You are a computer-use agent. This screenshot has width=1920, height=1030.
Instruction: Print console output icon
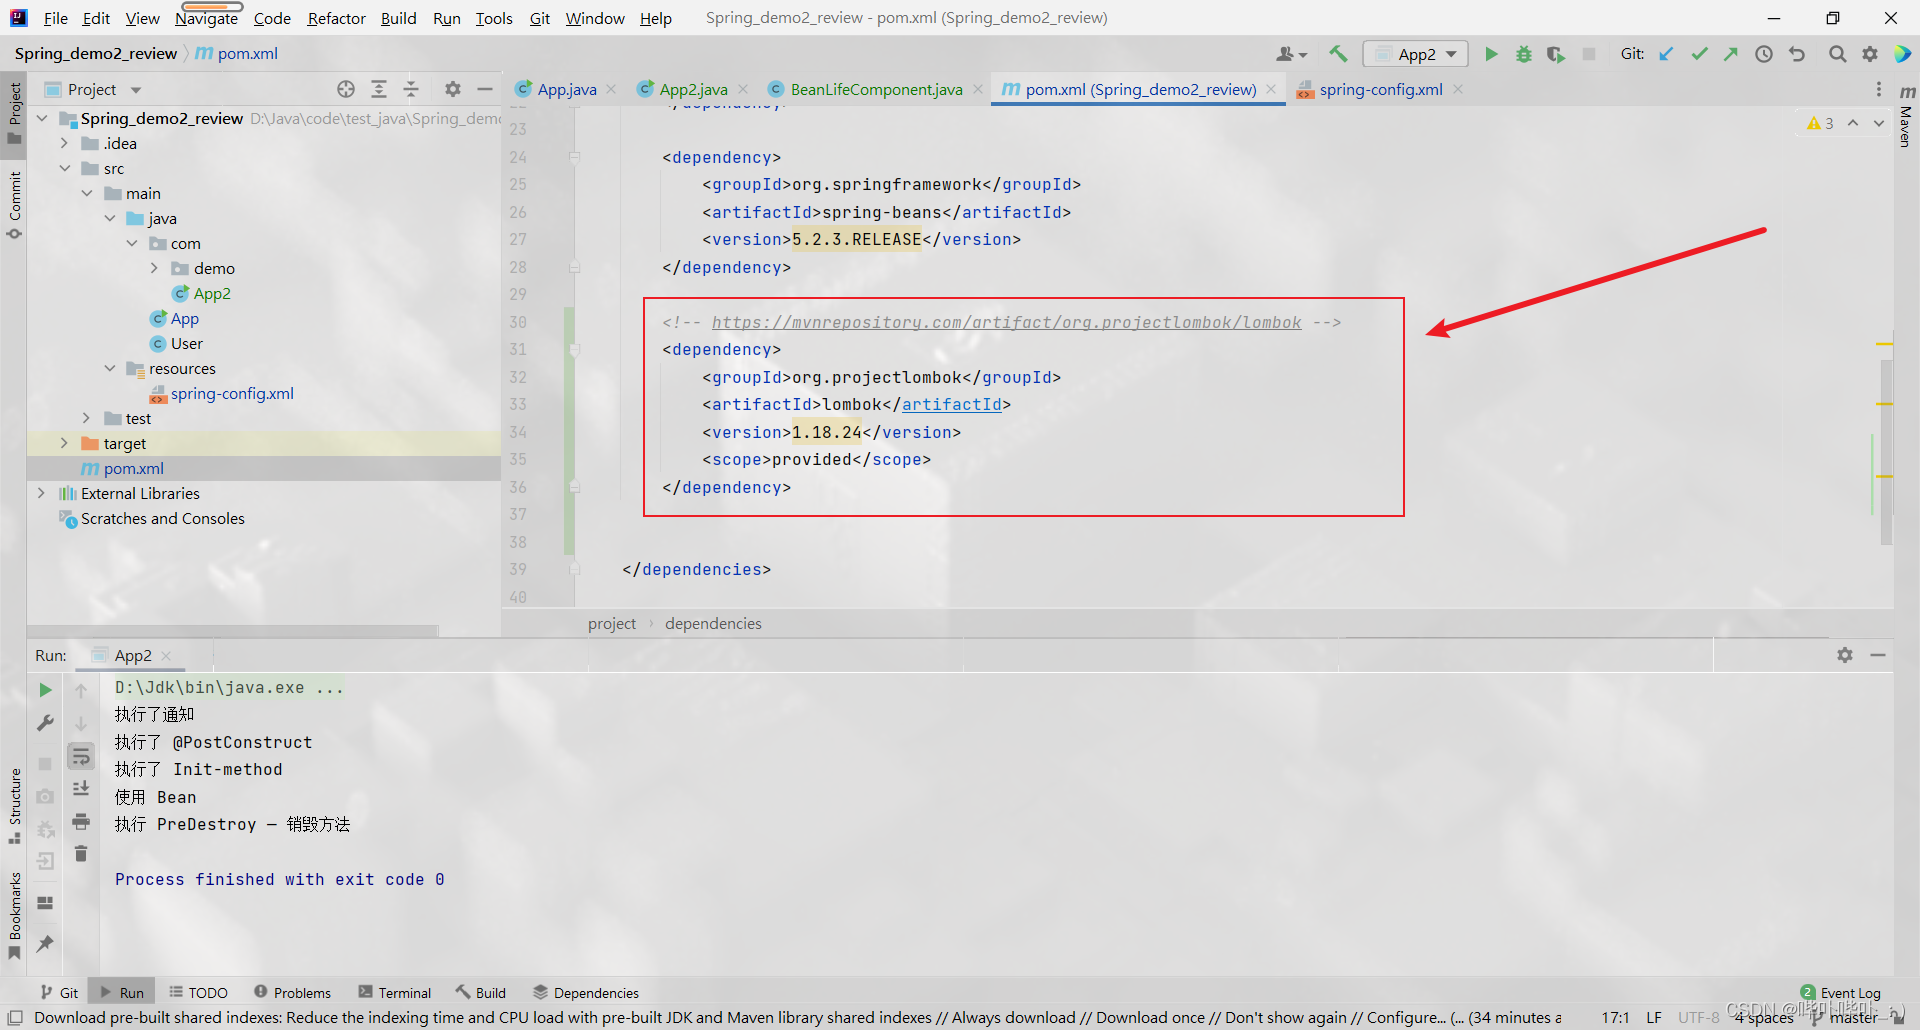[x=81, y=822]
